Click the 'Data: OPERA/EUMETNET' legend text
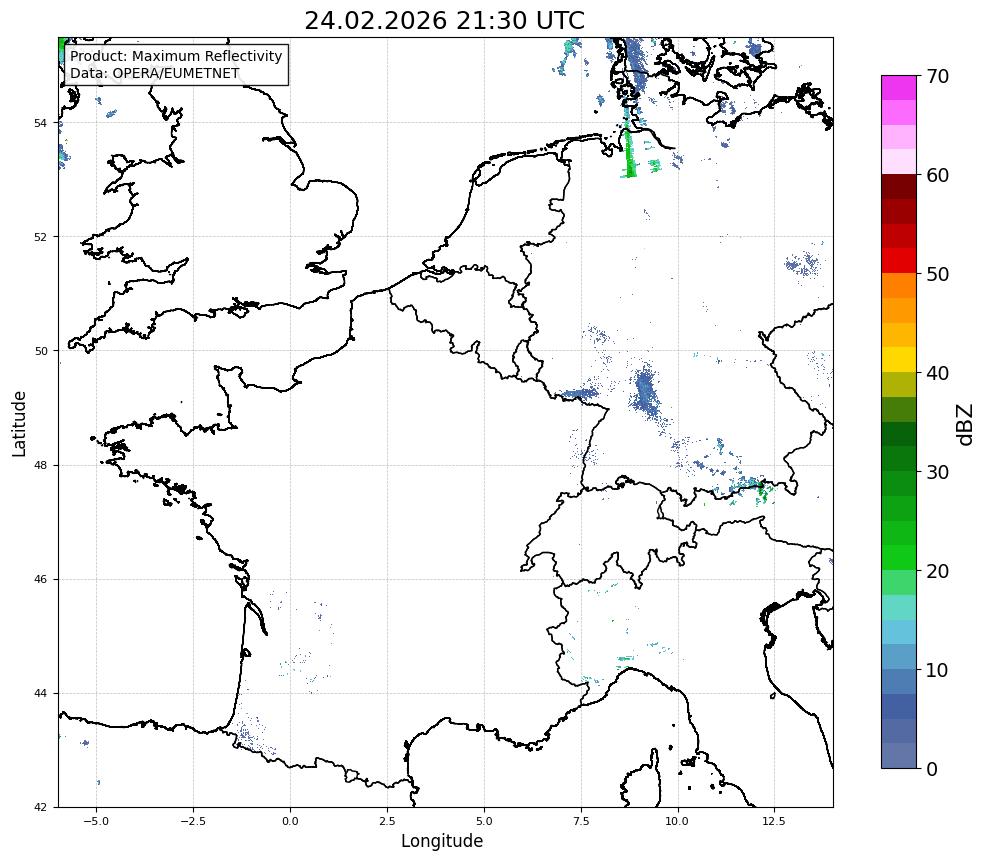 pyautogui.click(x=155, y=73)
